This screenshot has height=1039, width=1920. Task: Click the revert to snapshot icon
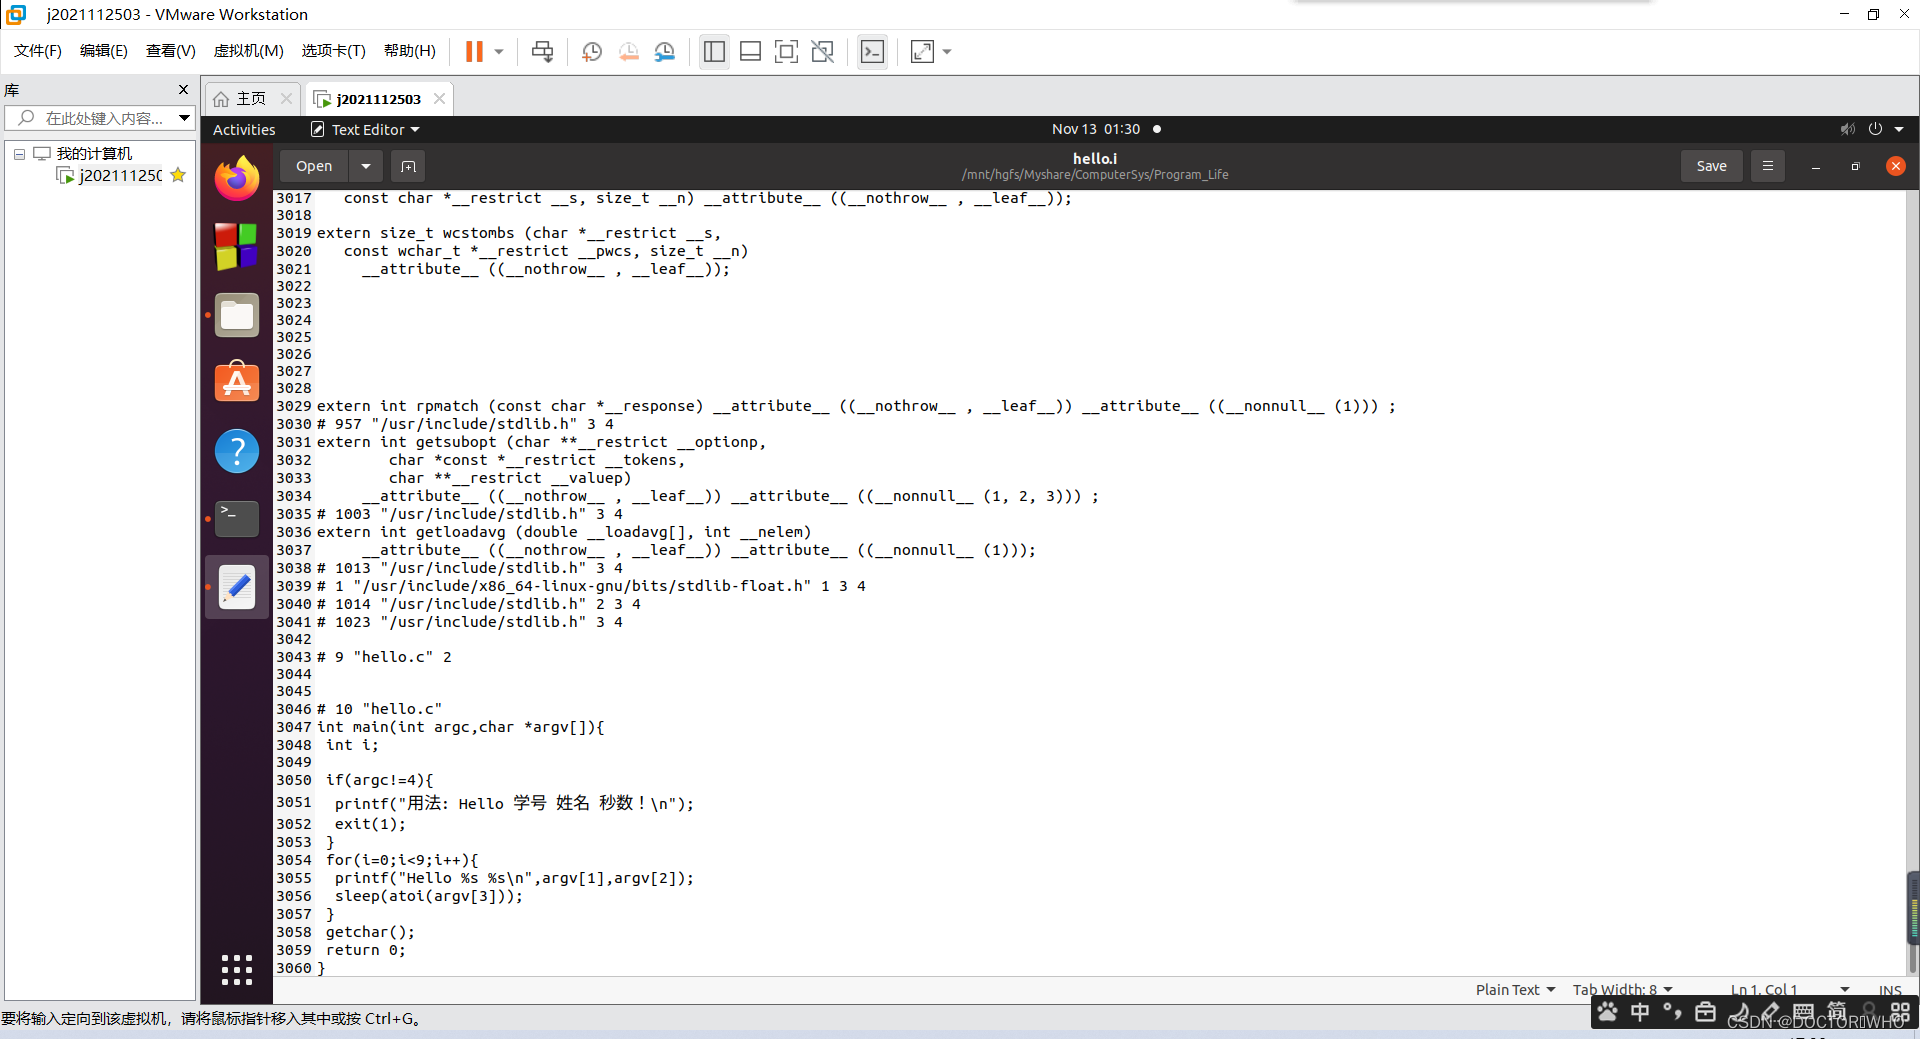(x=628, y=51)
